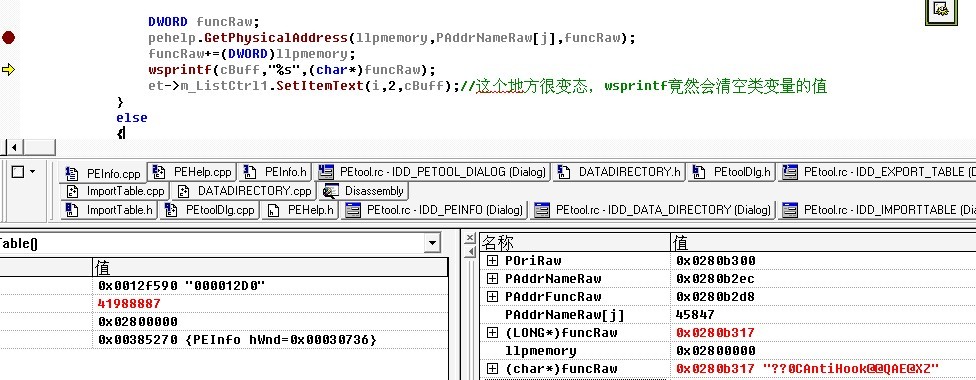Open the DATADIRECTORY.cpp tab

click(x=244, y=191)
